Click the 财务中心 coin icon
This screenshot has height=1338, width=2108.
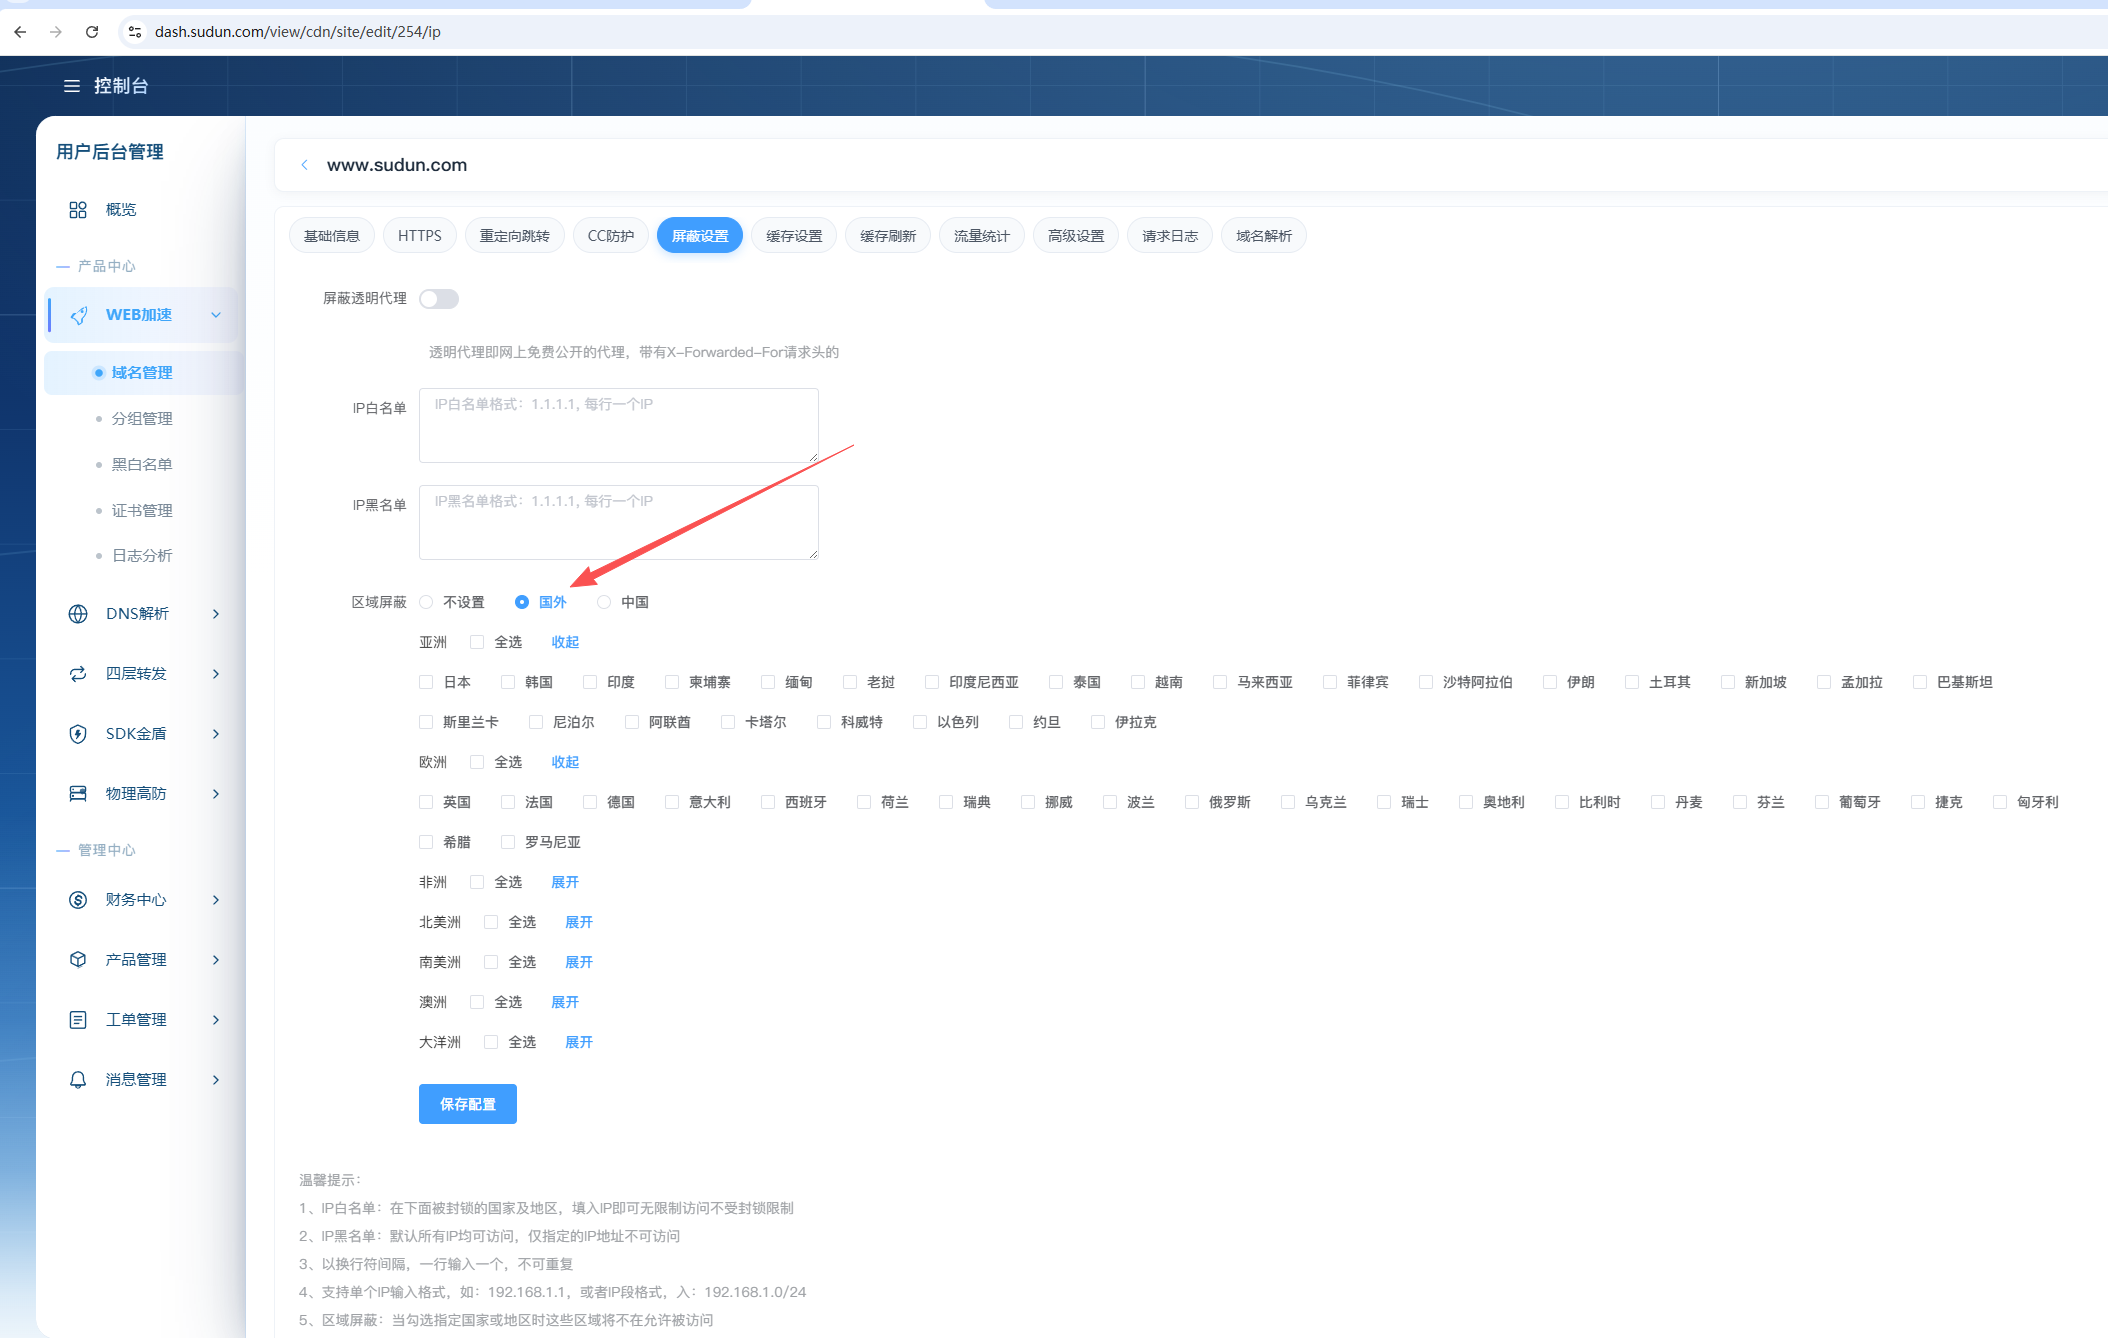[78, 900]
